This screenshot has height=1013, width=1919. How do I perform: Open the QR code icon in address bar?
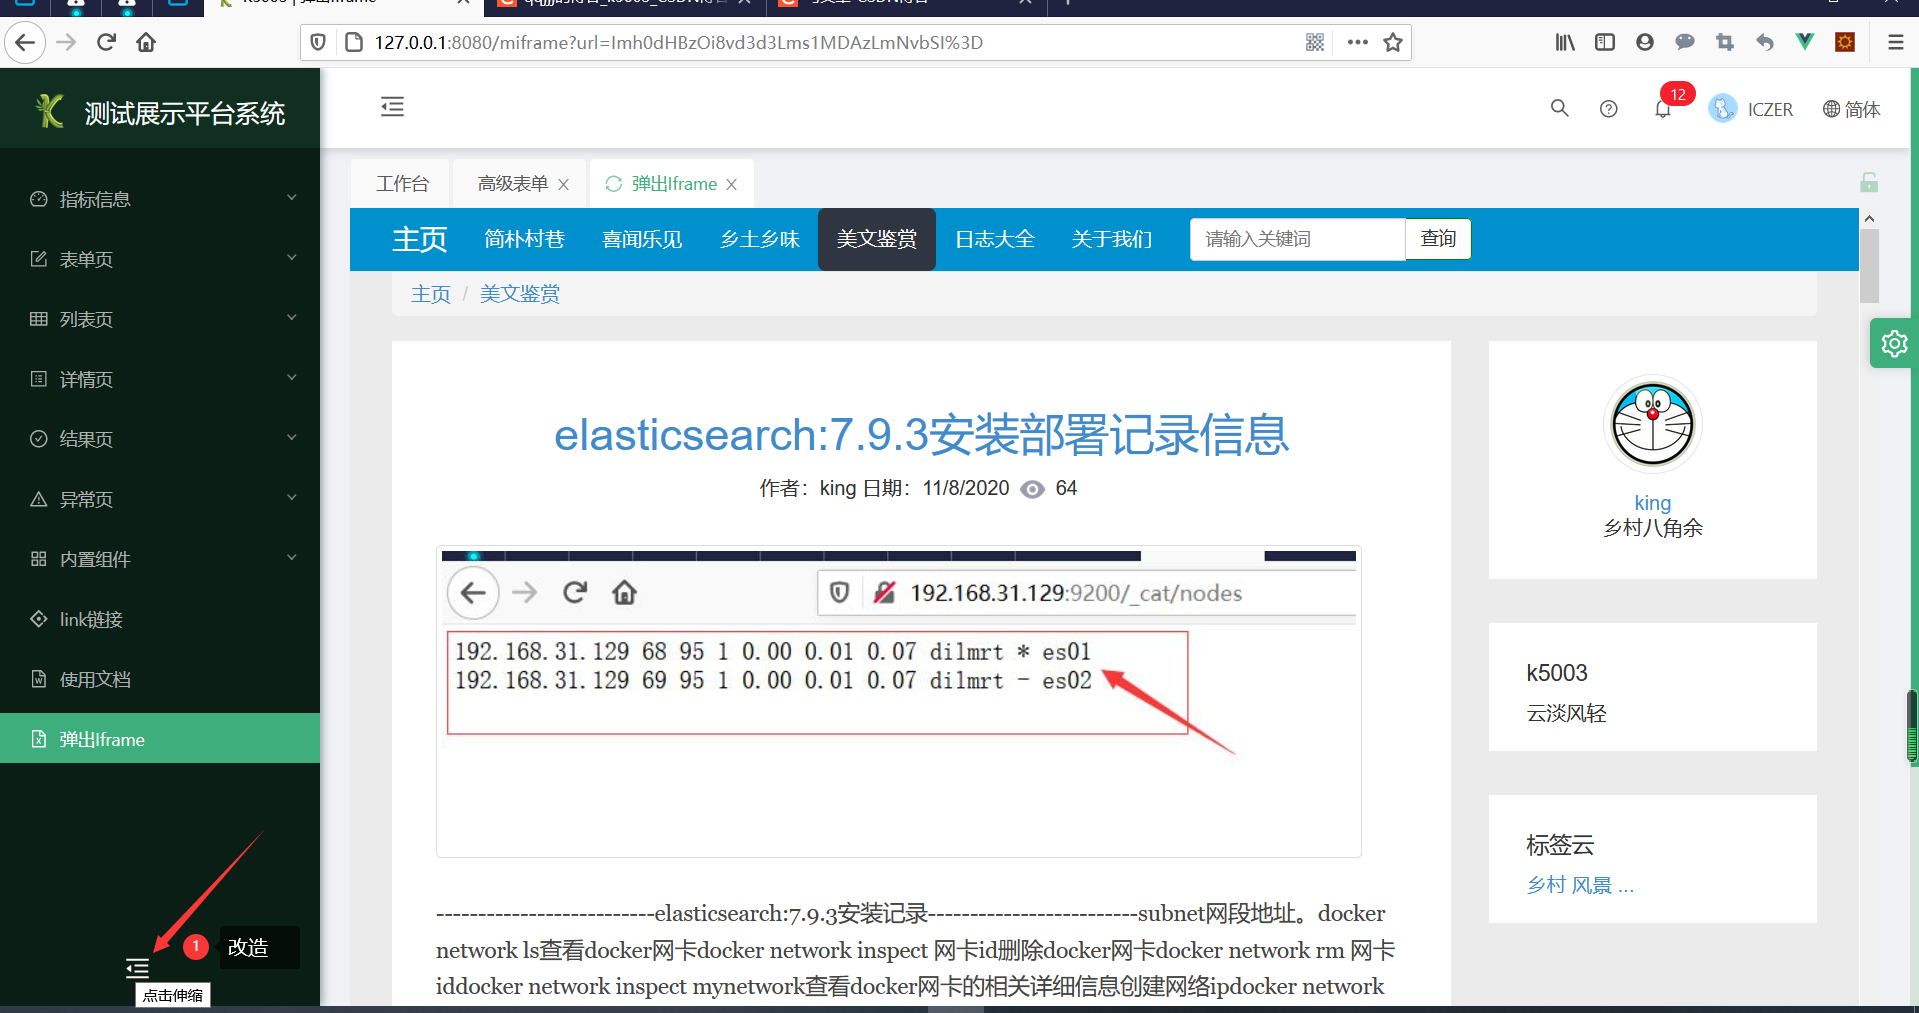[x=1315, y=42]
